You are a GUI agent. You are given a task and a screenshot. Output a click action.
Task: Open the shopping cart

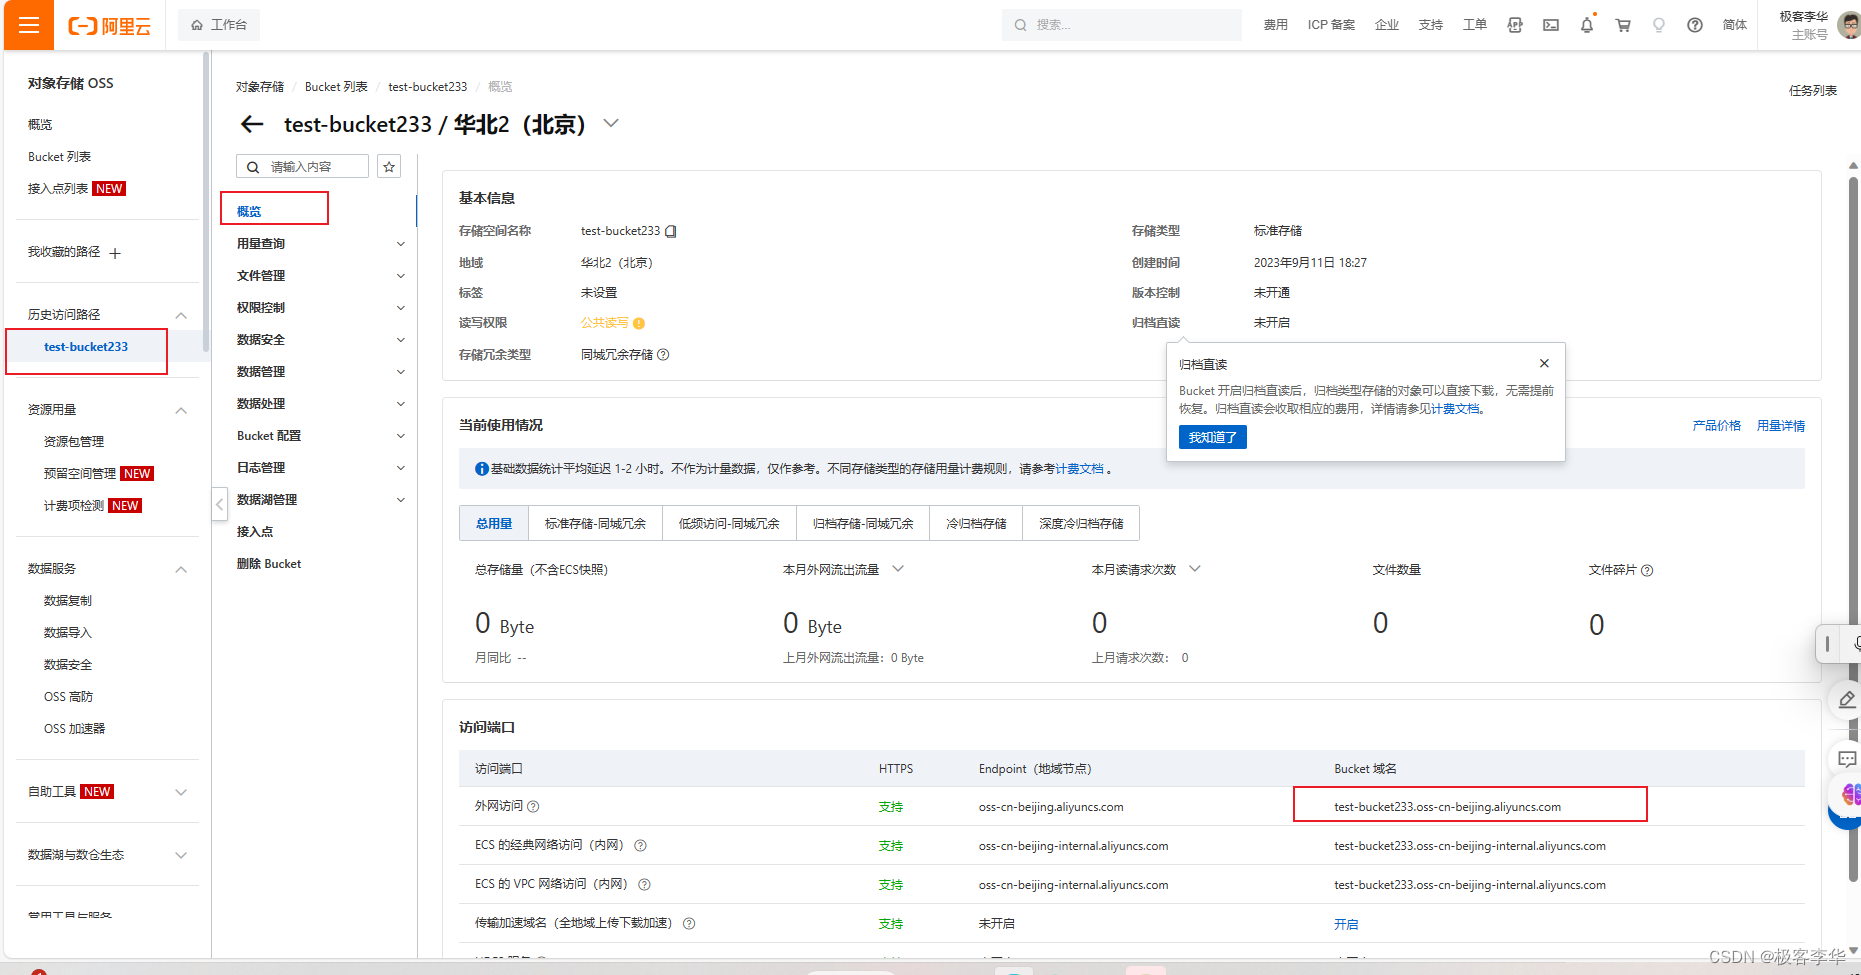click(1623, 25)
